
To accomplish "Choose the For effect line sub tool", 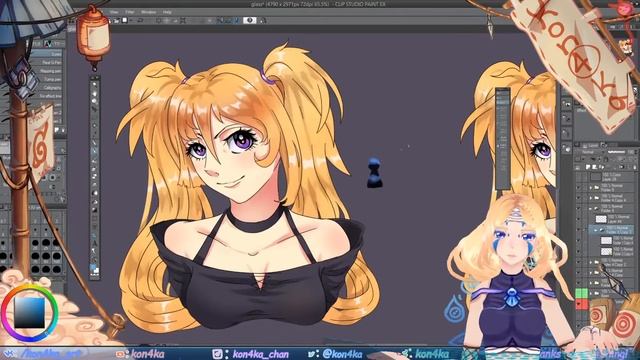I will coord(50,96).
